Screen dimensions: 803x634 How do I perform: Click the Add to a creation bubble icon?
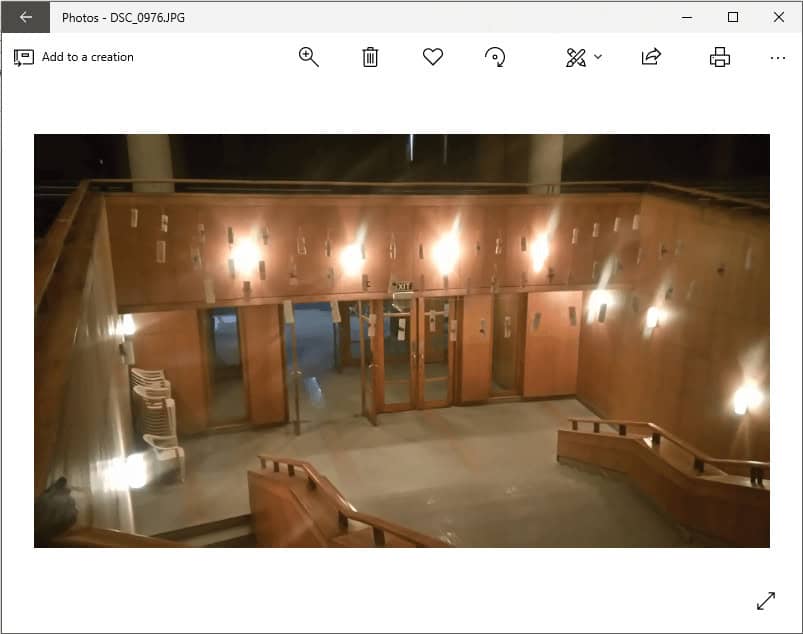click(x=22, y=57)
